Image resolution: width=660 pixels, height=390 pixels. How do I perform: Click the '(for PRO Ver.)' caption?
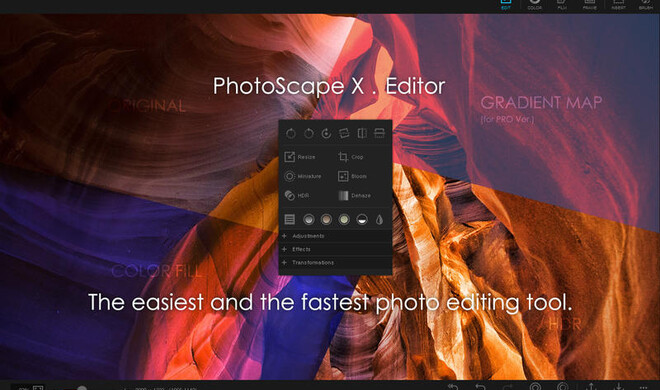click(x=507, y=119)
